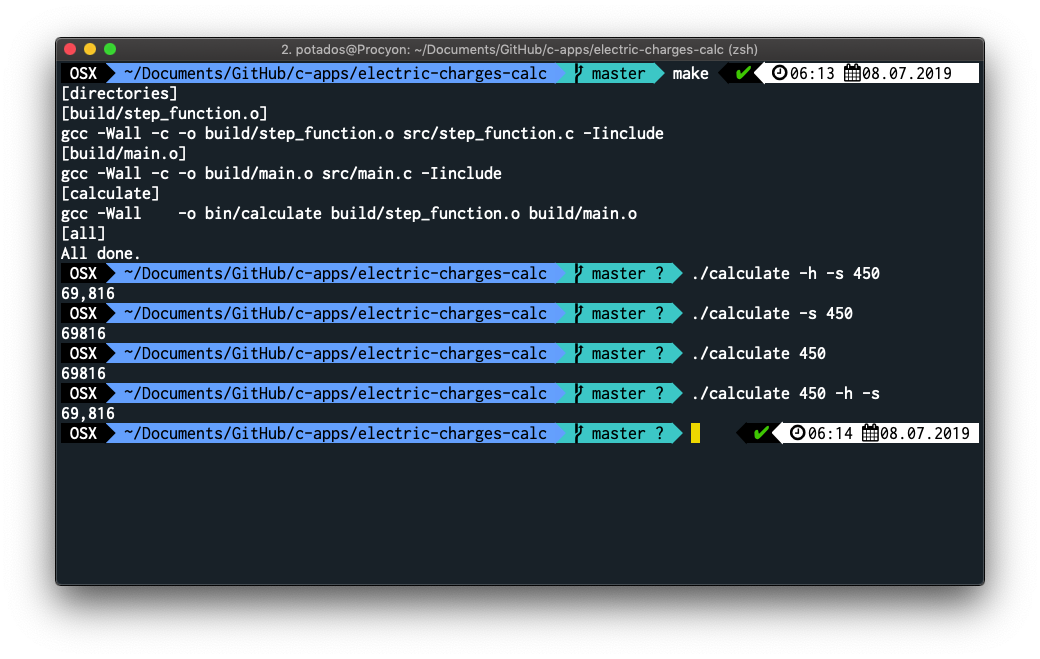Viewport: 1040px width, 659px height.
Task: Click the clock icon beside 06:14
Action: (797, 434)
